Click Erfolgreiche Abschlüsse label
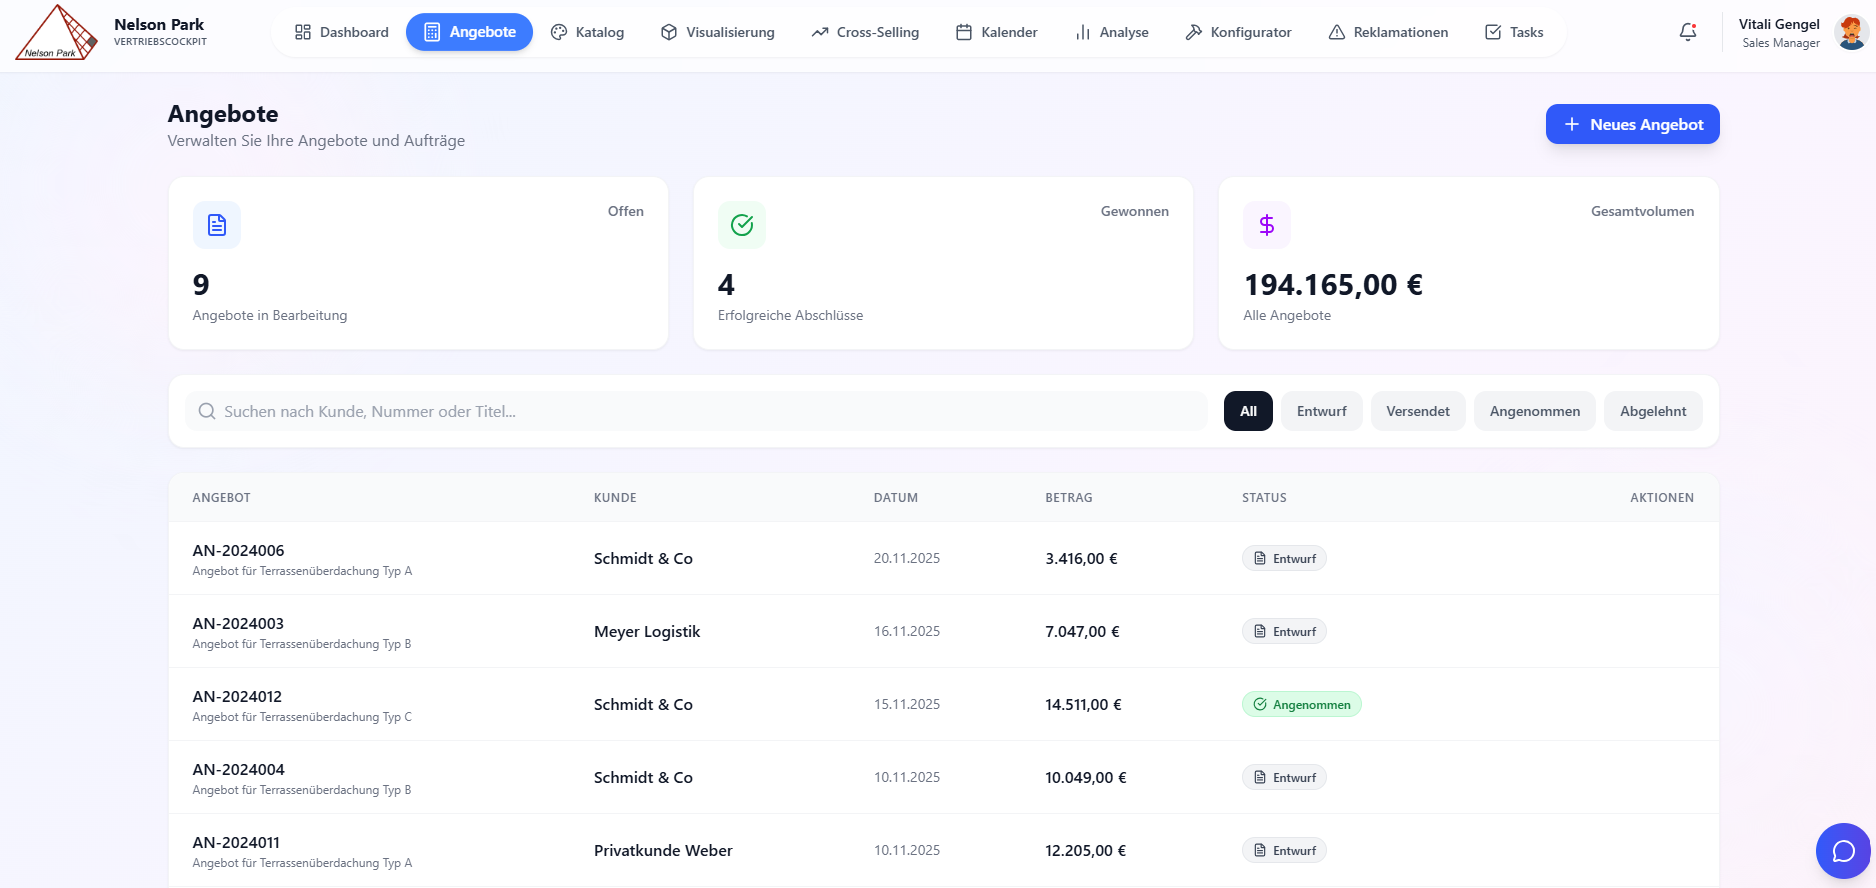The width and height of the screenshot is (1876, 888). click(x=790, y=315)
